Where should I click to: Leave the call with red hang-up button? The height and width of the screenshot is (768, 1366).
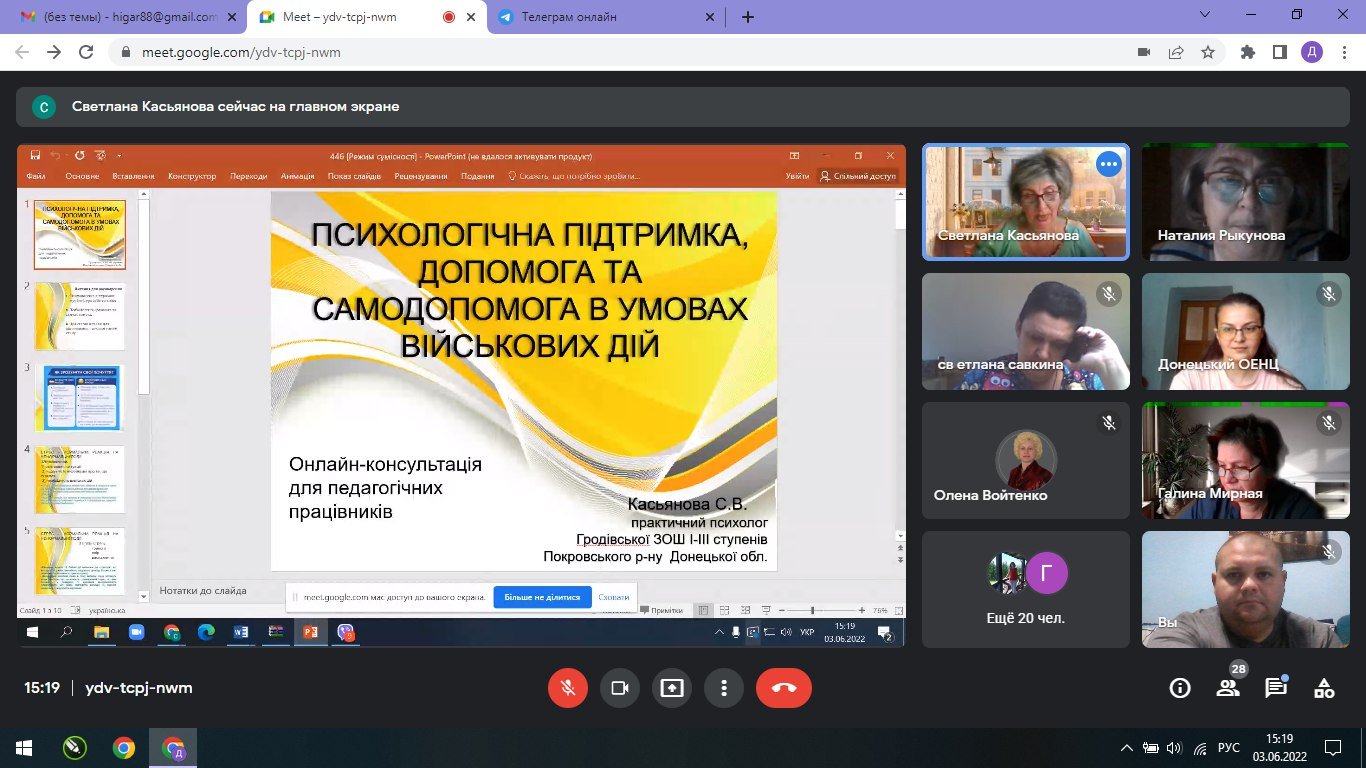[784, 688]
